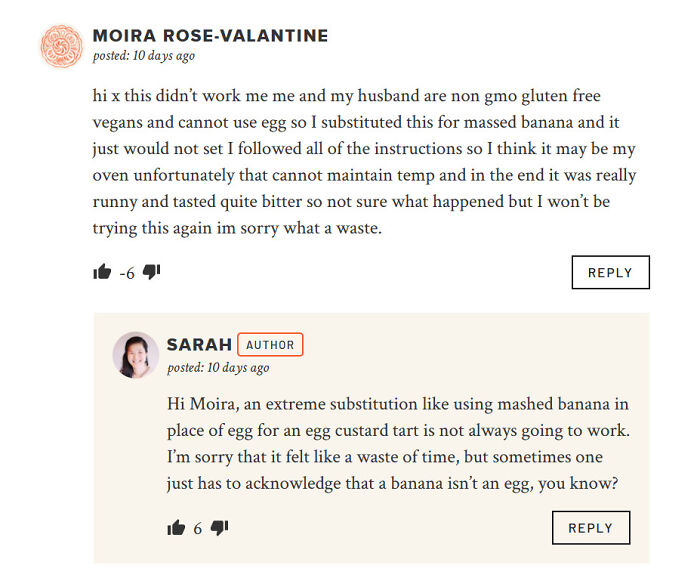
Task: Open the SARAH author name
Action: (x=199, y=345)
